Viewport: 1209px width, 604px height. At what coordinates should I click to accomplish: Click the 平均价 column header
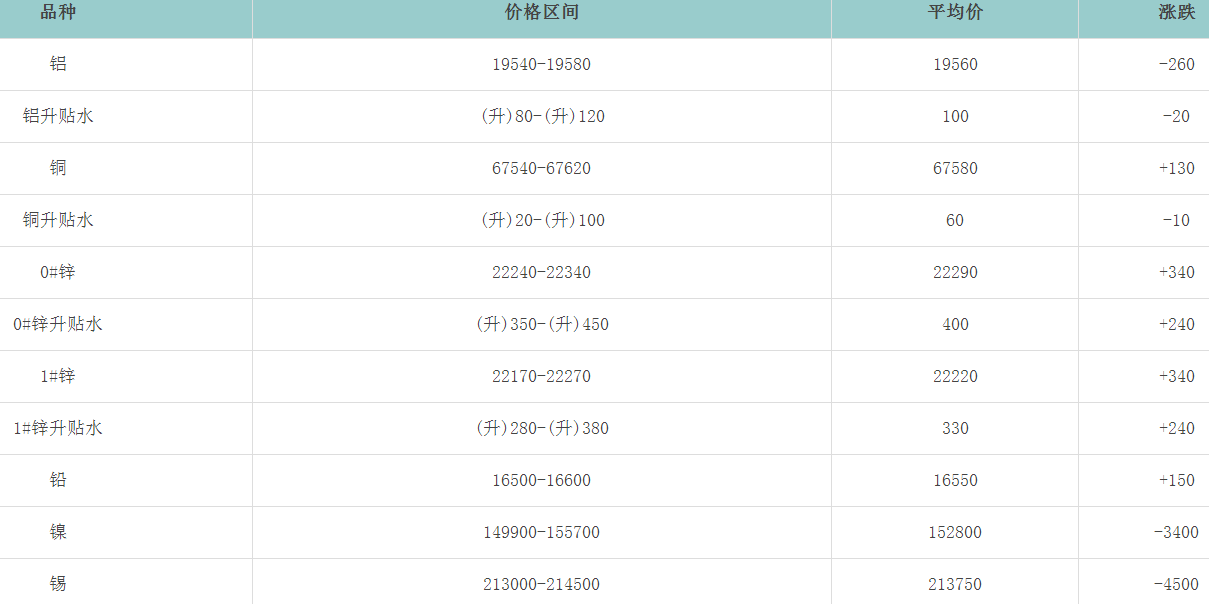(955, 13)
